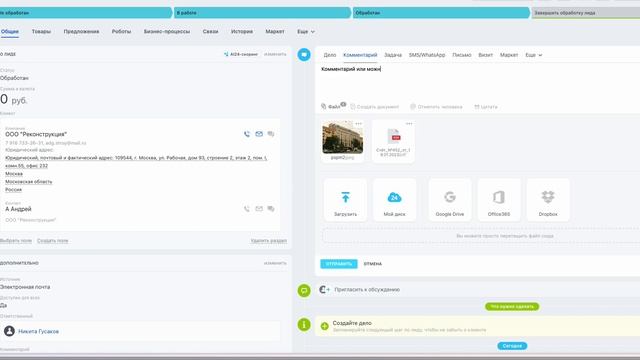Choose file from Dropbox

click(548, 200)
